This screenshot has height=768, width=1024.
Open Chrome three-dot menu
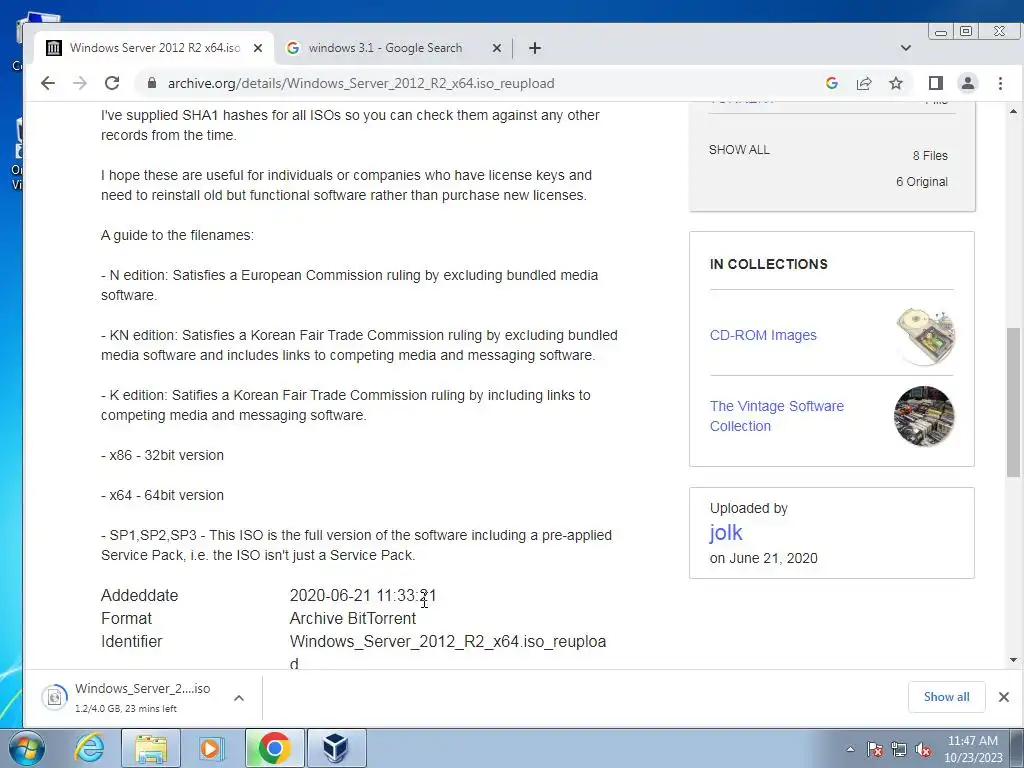pyautogui.click(x=1000, y=83)
